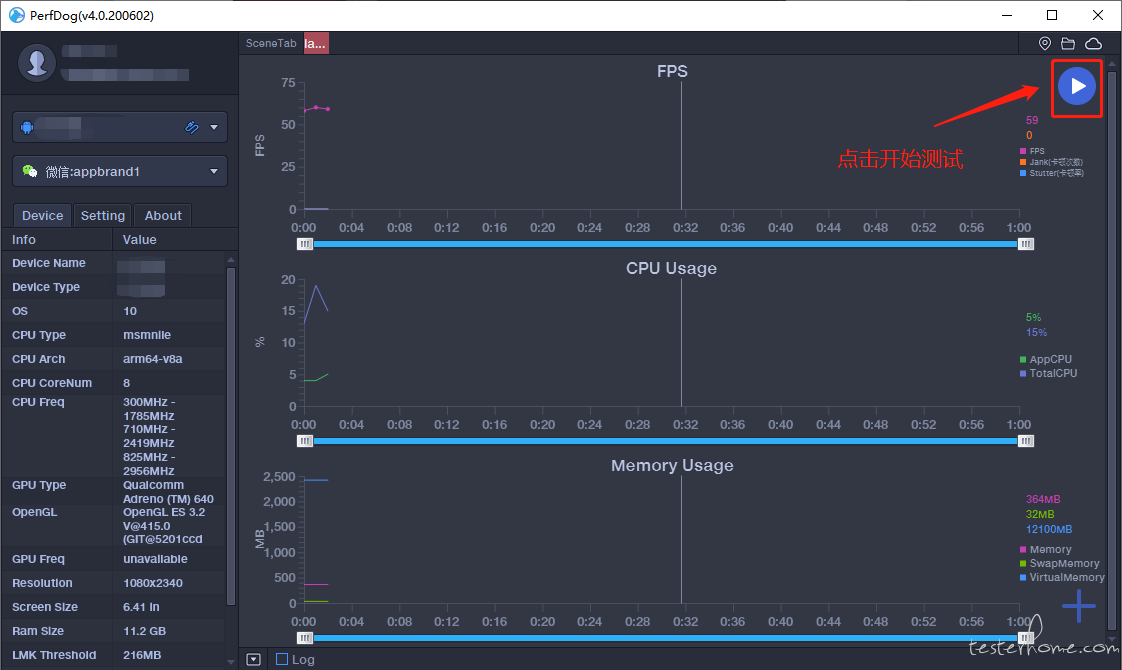Screen dimensions: 1122x670
Task: Open the cloud icon in top toolbar
Action: pos(1093,44)
